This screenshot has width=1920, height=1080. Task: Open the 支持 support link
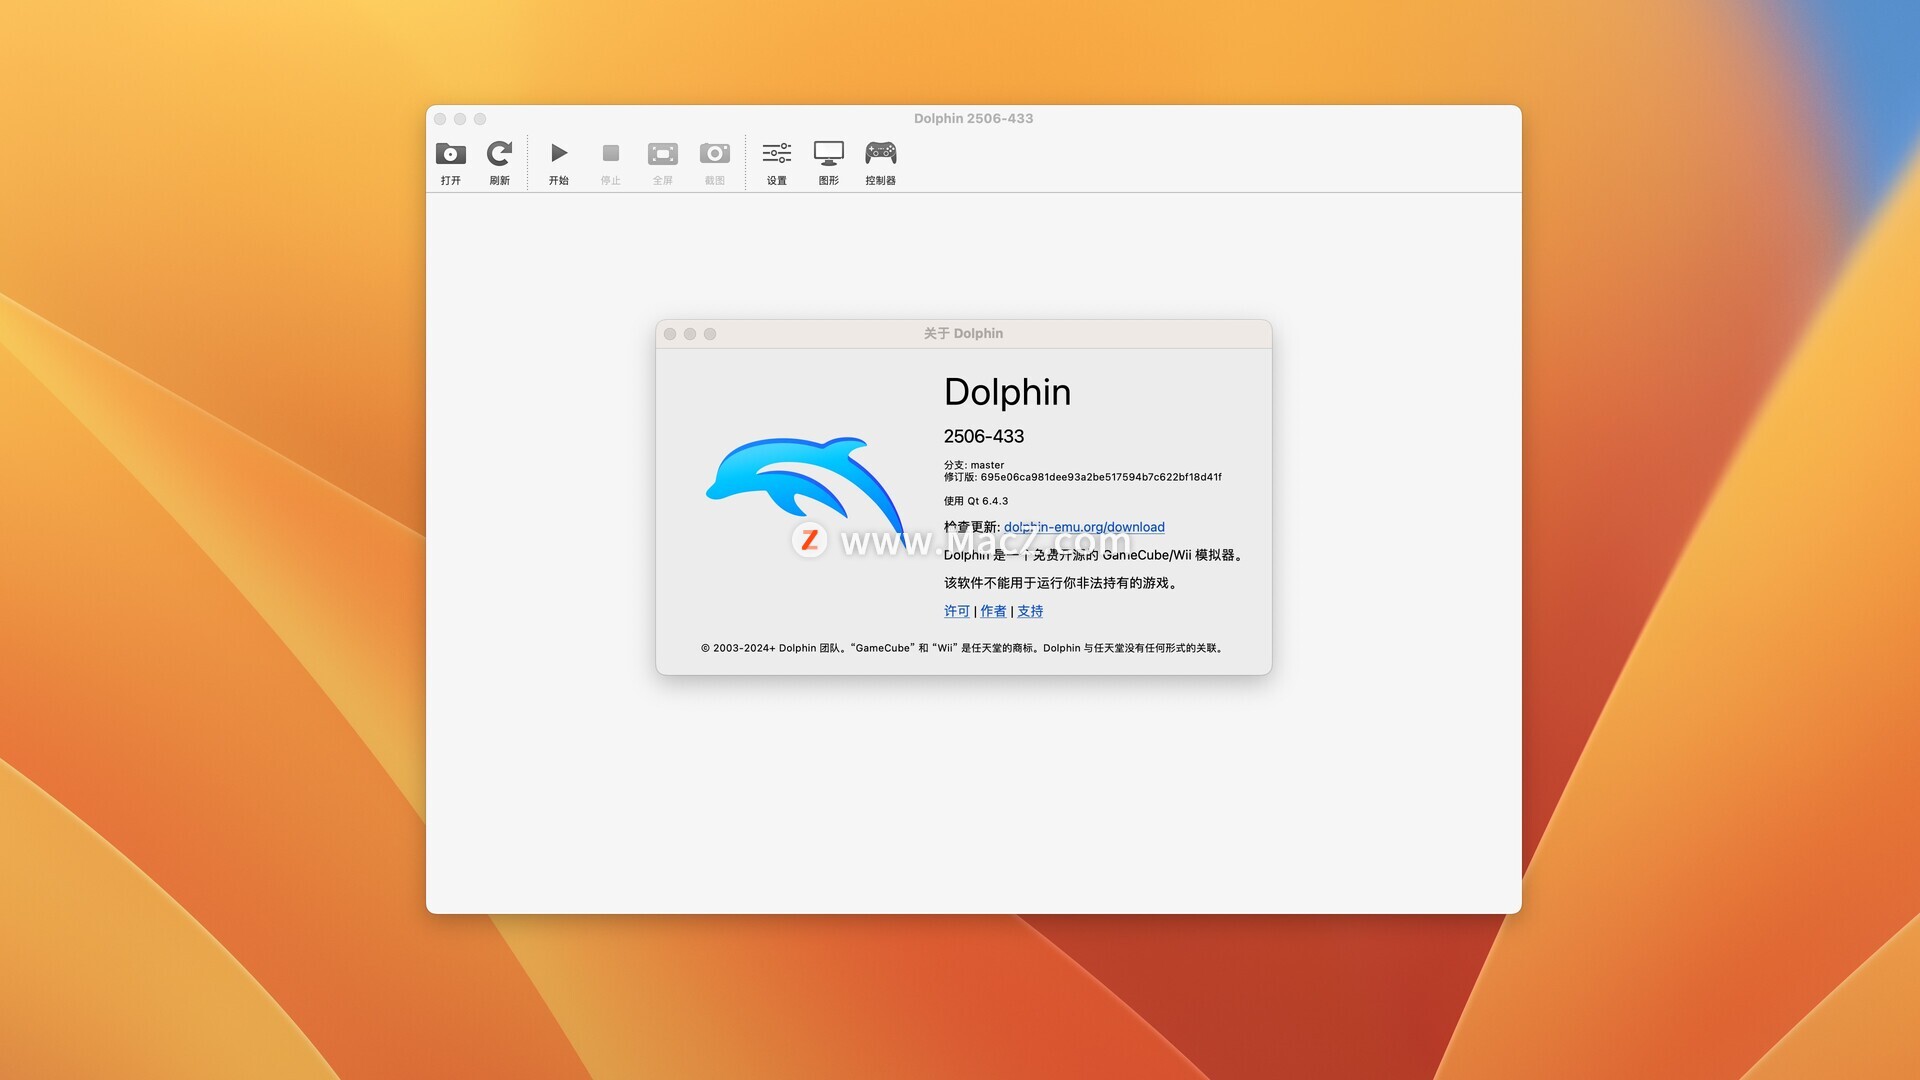click(x=1030, y=611)
